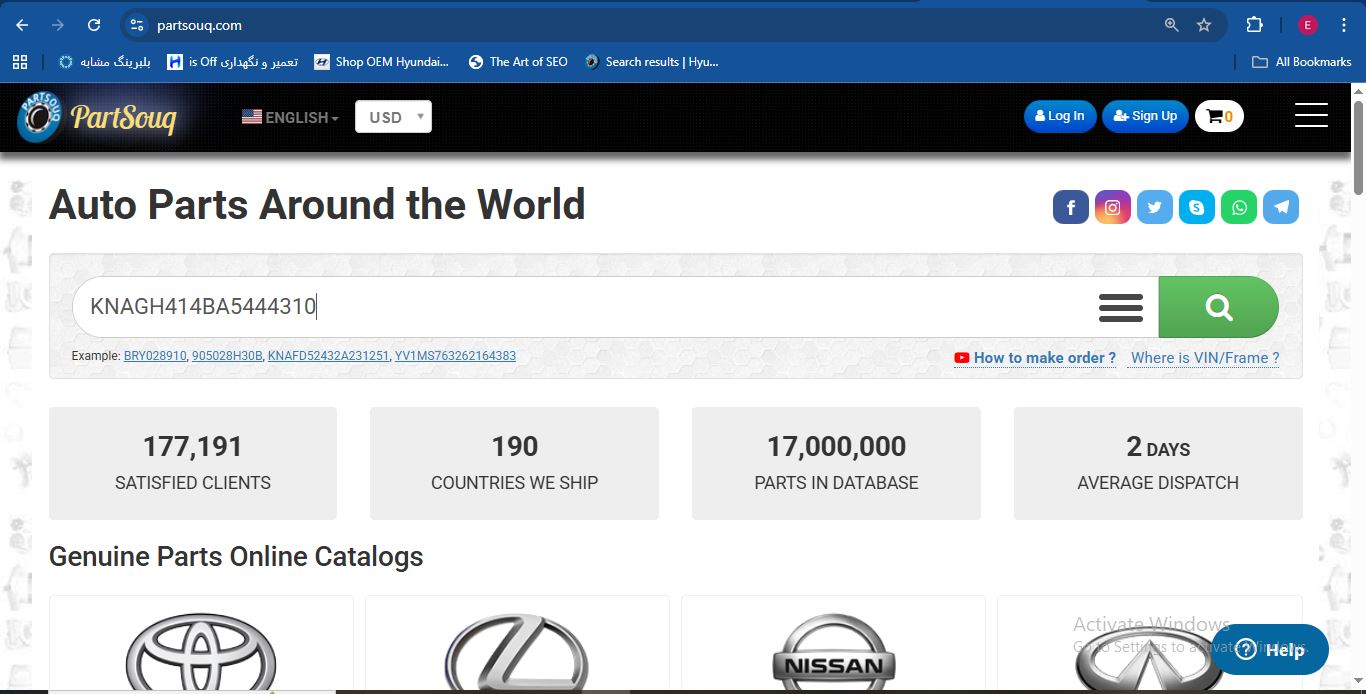The width and height of the screenshot is (1366, 694).
Task: Click 'Genuine Parts Online Catalogs' heading
Action: point(236,556)
